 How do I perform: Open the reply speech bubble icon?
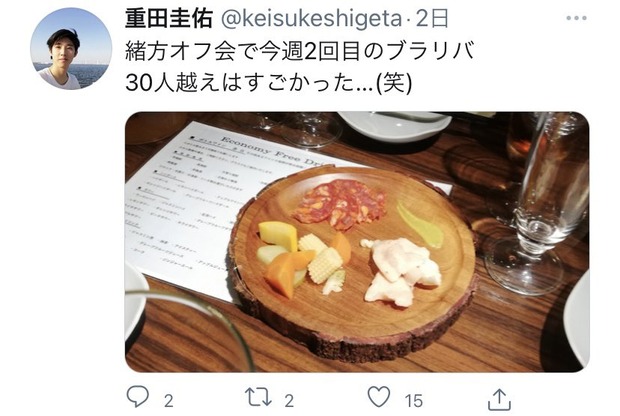(x=138, y=397)
